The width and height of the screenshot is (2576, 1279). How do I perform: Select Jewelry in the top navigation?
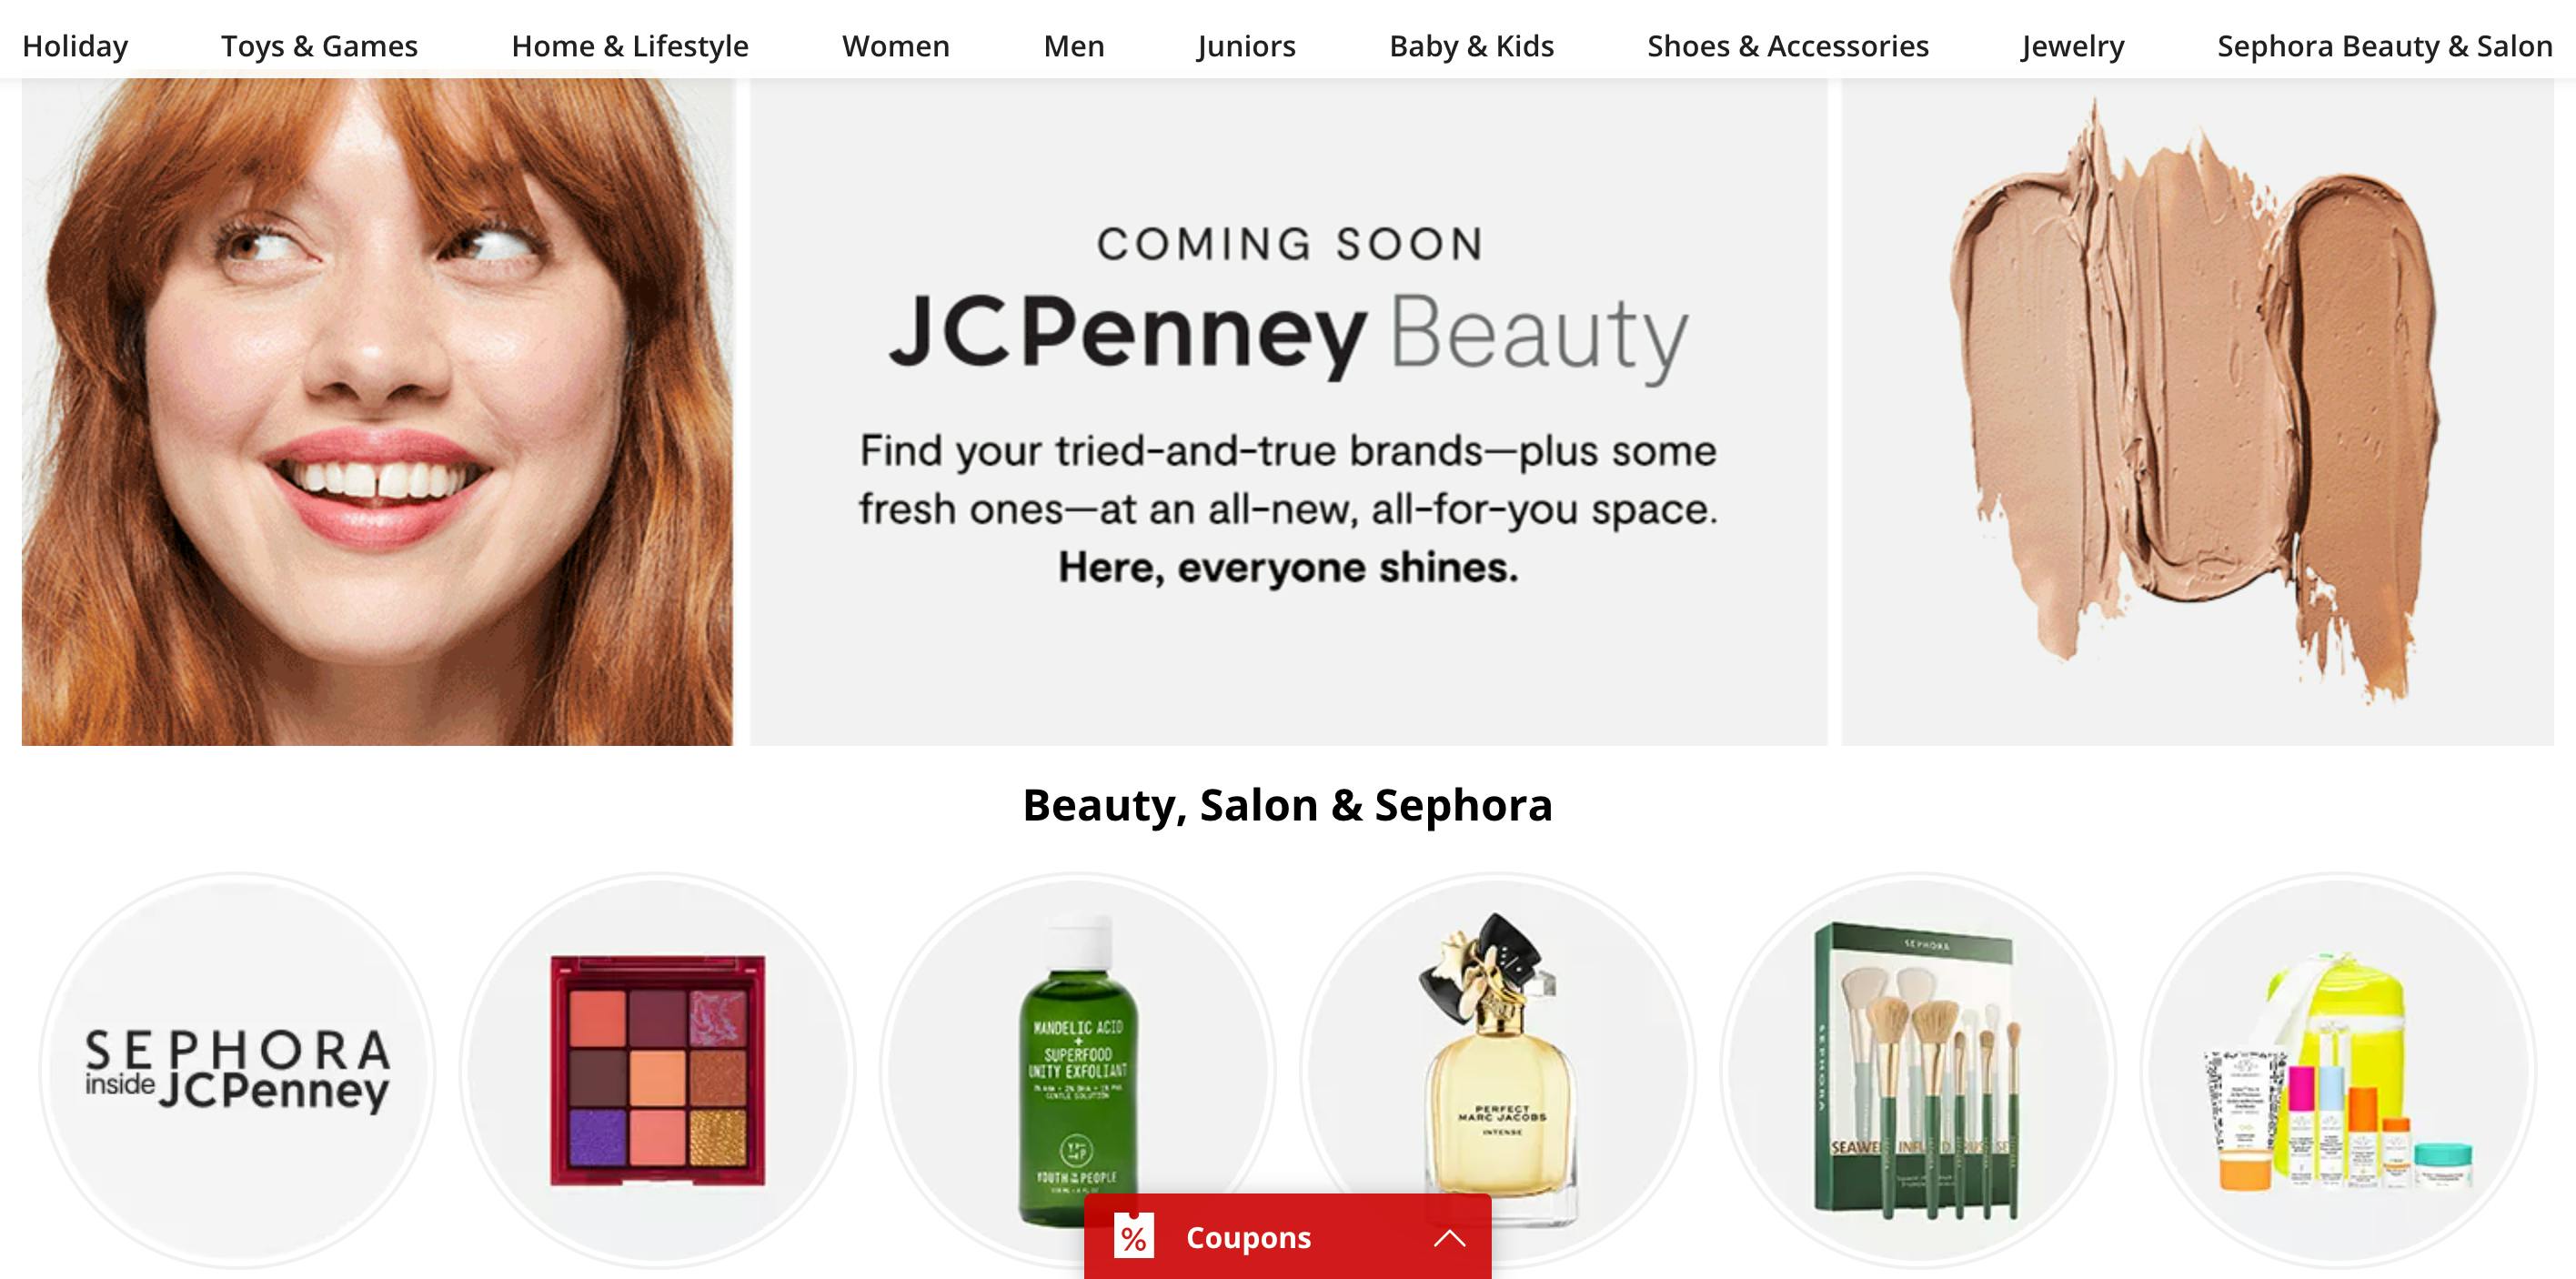click(2073, 46)
